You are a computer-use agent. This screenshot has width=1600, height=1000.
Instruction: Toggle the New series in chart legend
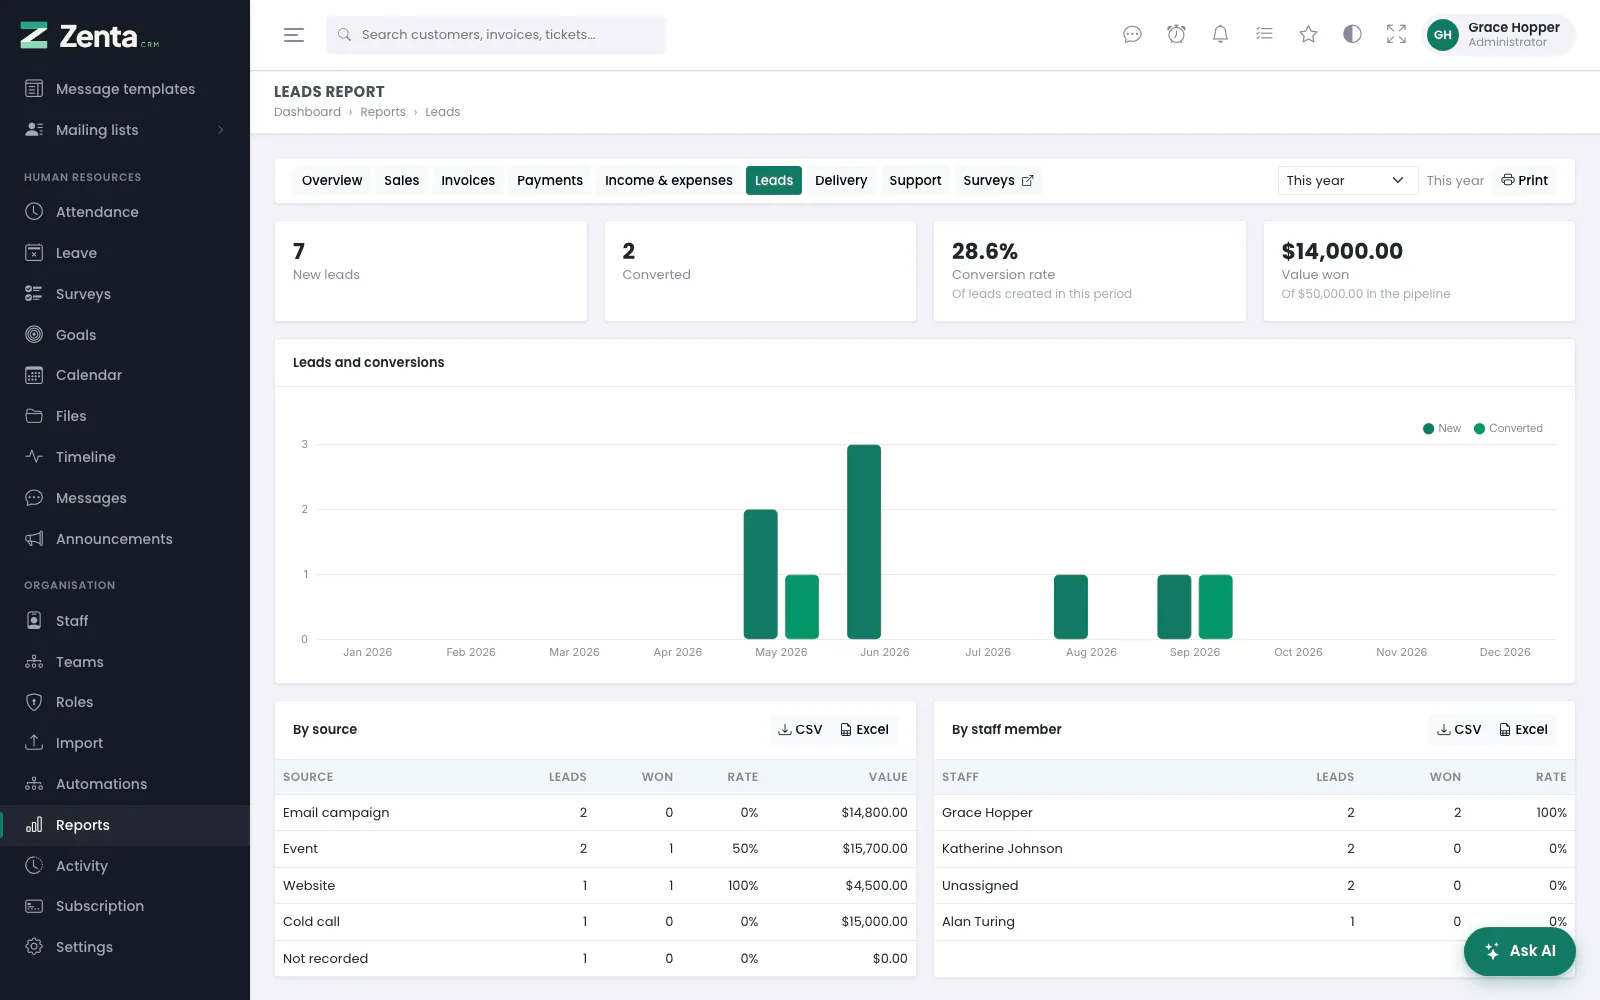pos(1442,428)
